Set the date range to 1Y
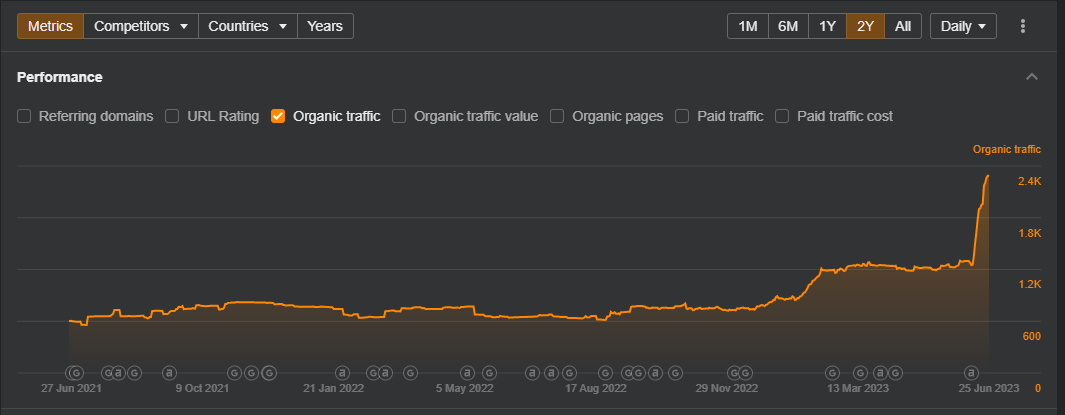This screenshot has width=1065, height=415. [827, 26]
